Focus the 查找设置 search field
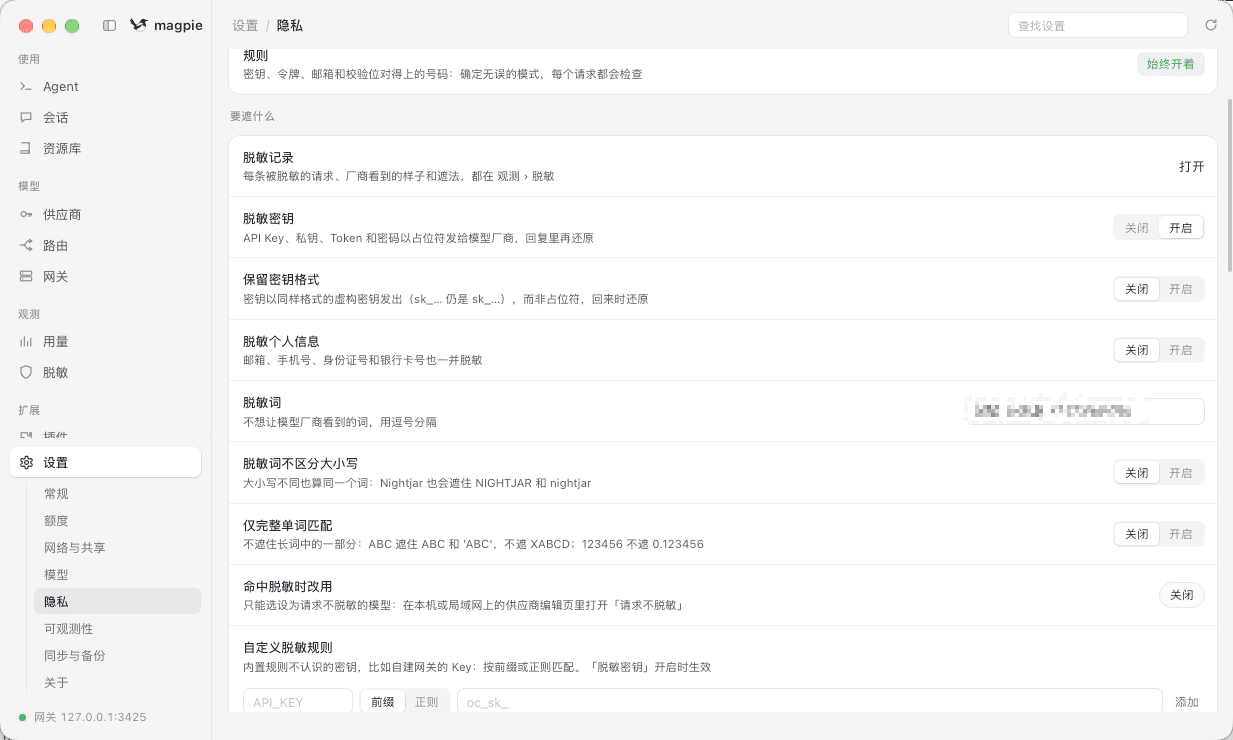Screen dimensions: 1233x740 (1097, 25)
